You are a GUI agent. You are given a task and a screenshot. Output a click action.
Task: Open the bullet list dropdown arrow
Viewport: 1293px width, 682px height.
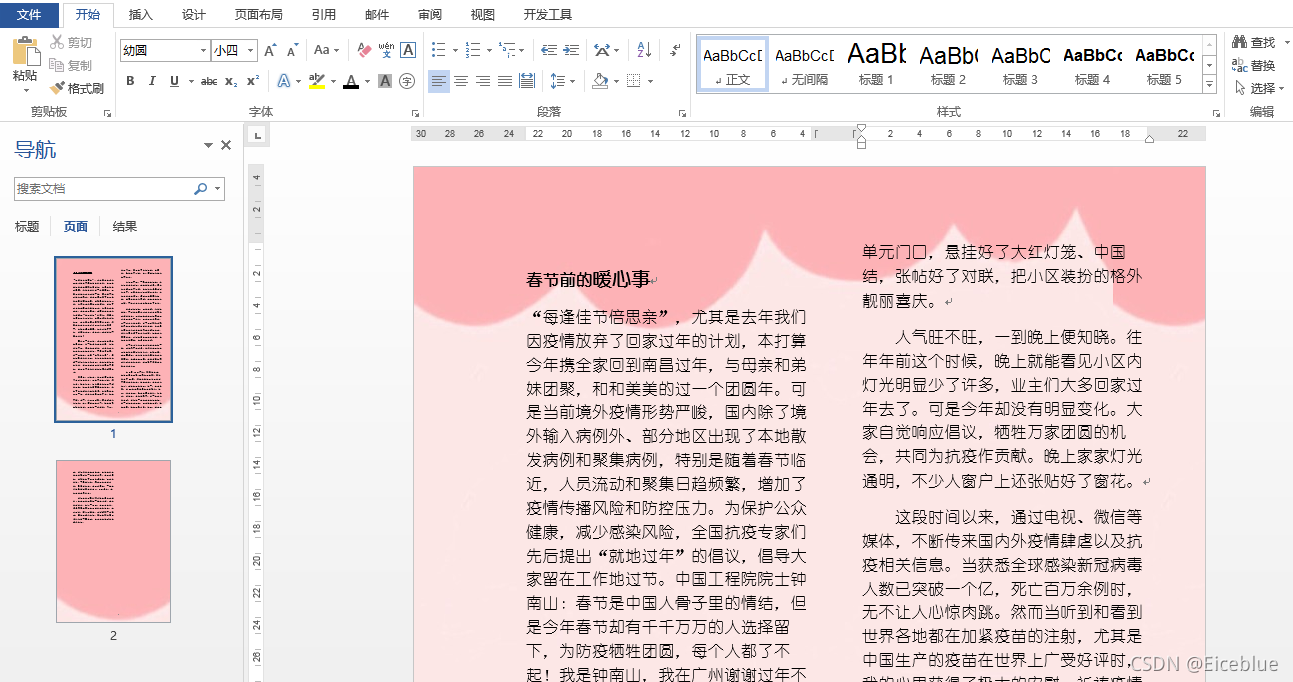point(455,50)
